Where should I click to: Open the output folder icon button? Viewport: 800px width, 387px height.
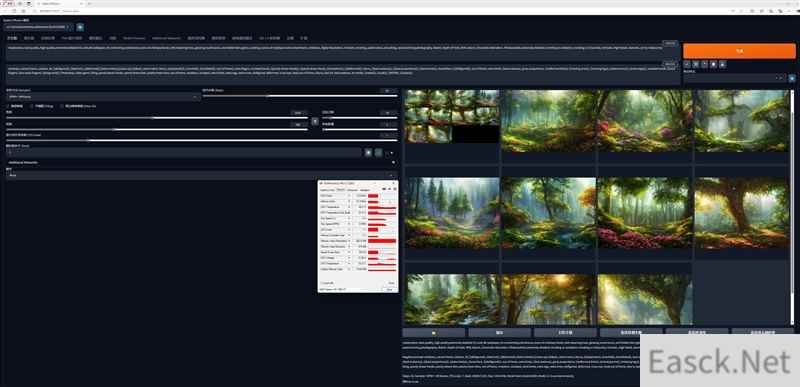click(434, 332)
